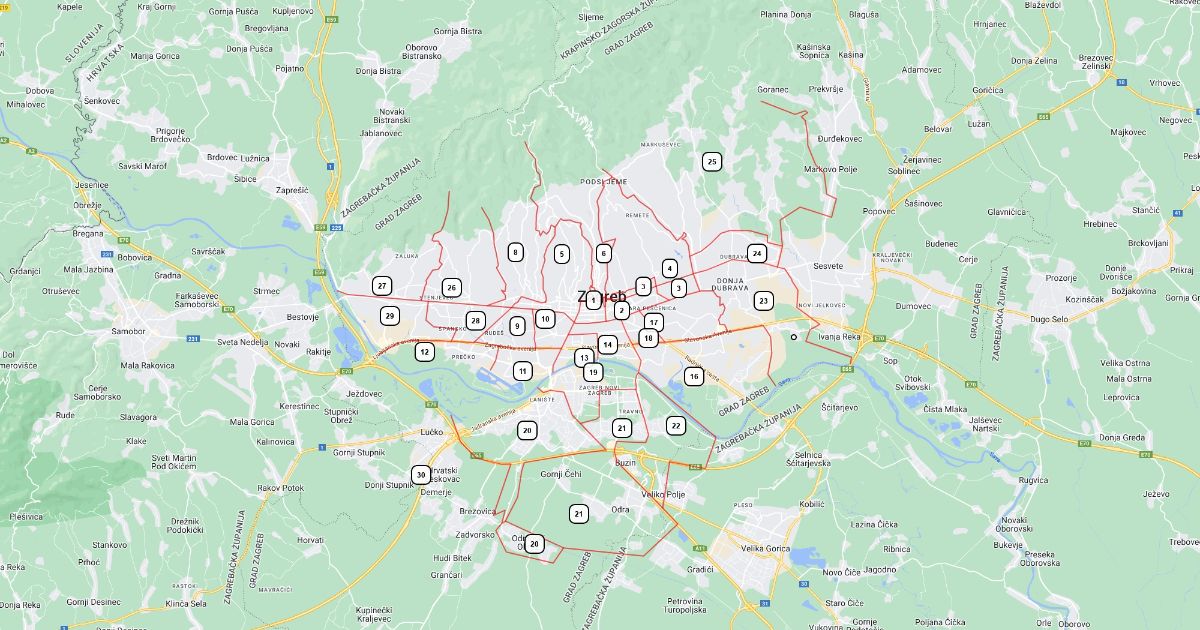Click marker 1 at Zagreb center
This screenshot has width=1200, height=630.
tap(593, 300)
